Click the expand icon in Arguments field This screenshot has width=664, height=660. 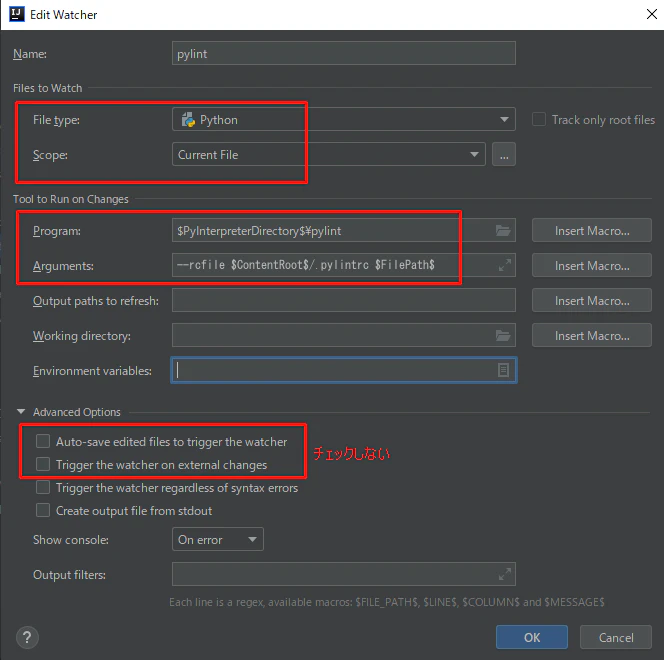[x=504, y=265]
